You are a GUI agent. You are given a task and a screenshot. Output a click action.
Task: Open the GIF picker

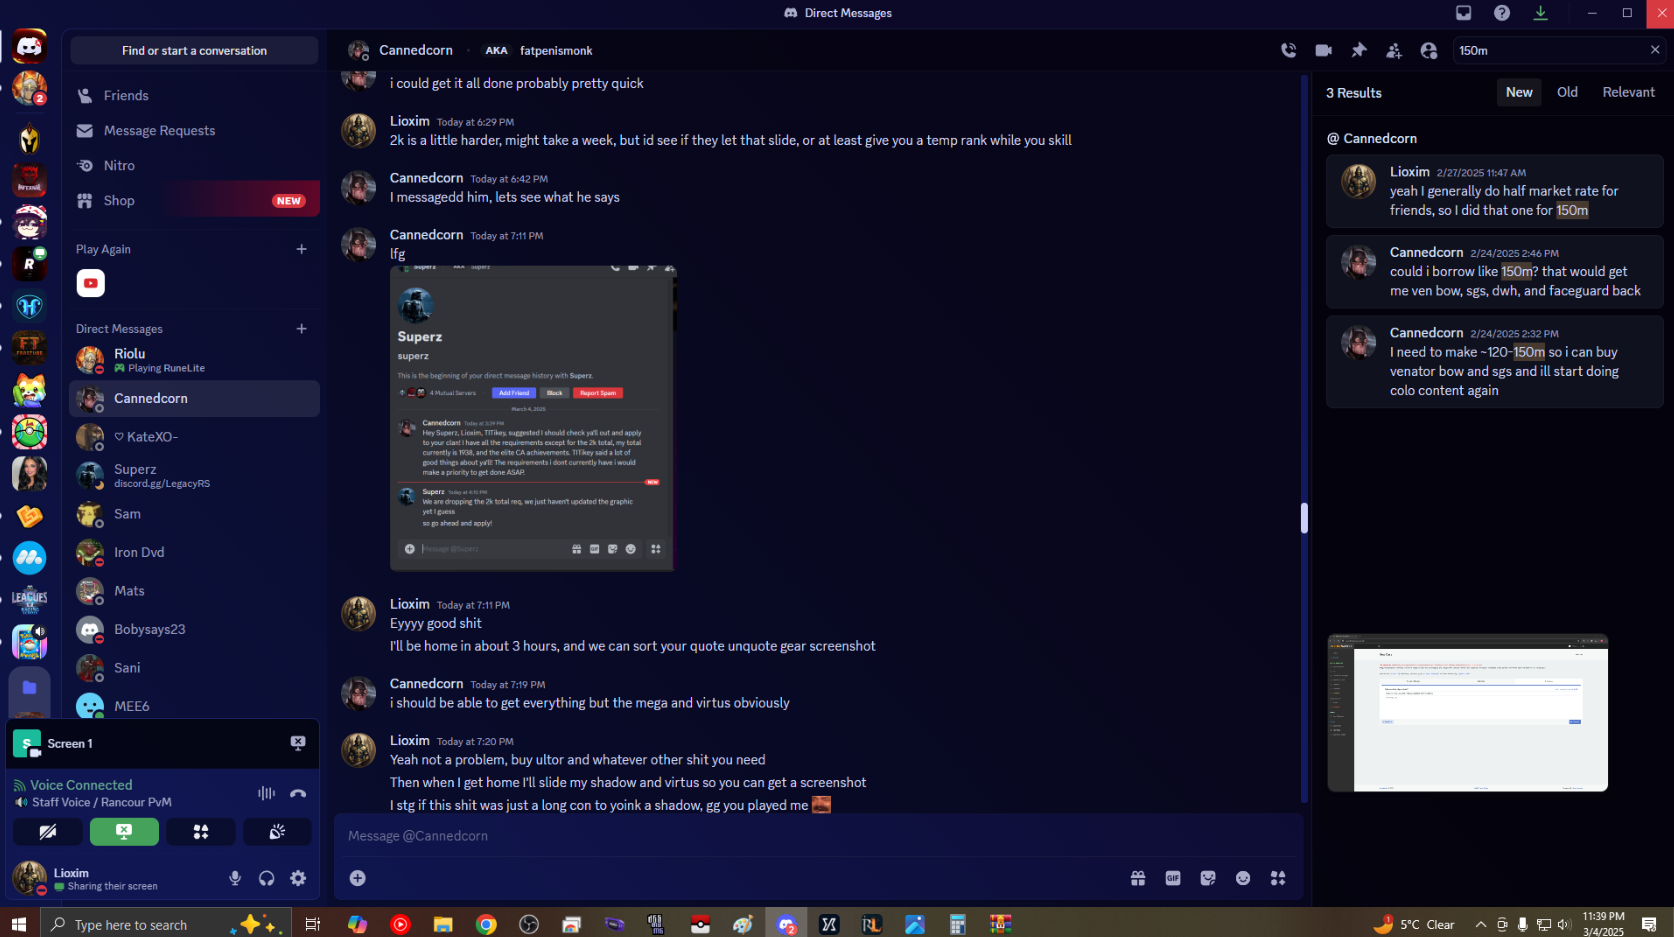1173,878
